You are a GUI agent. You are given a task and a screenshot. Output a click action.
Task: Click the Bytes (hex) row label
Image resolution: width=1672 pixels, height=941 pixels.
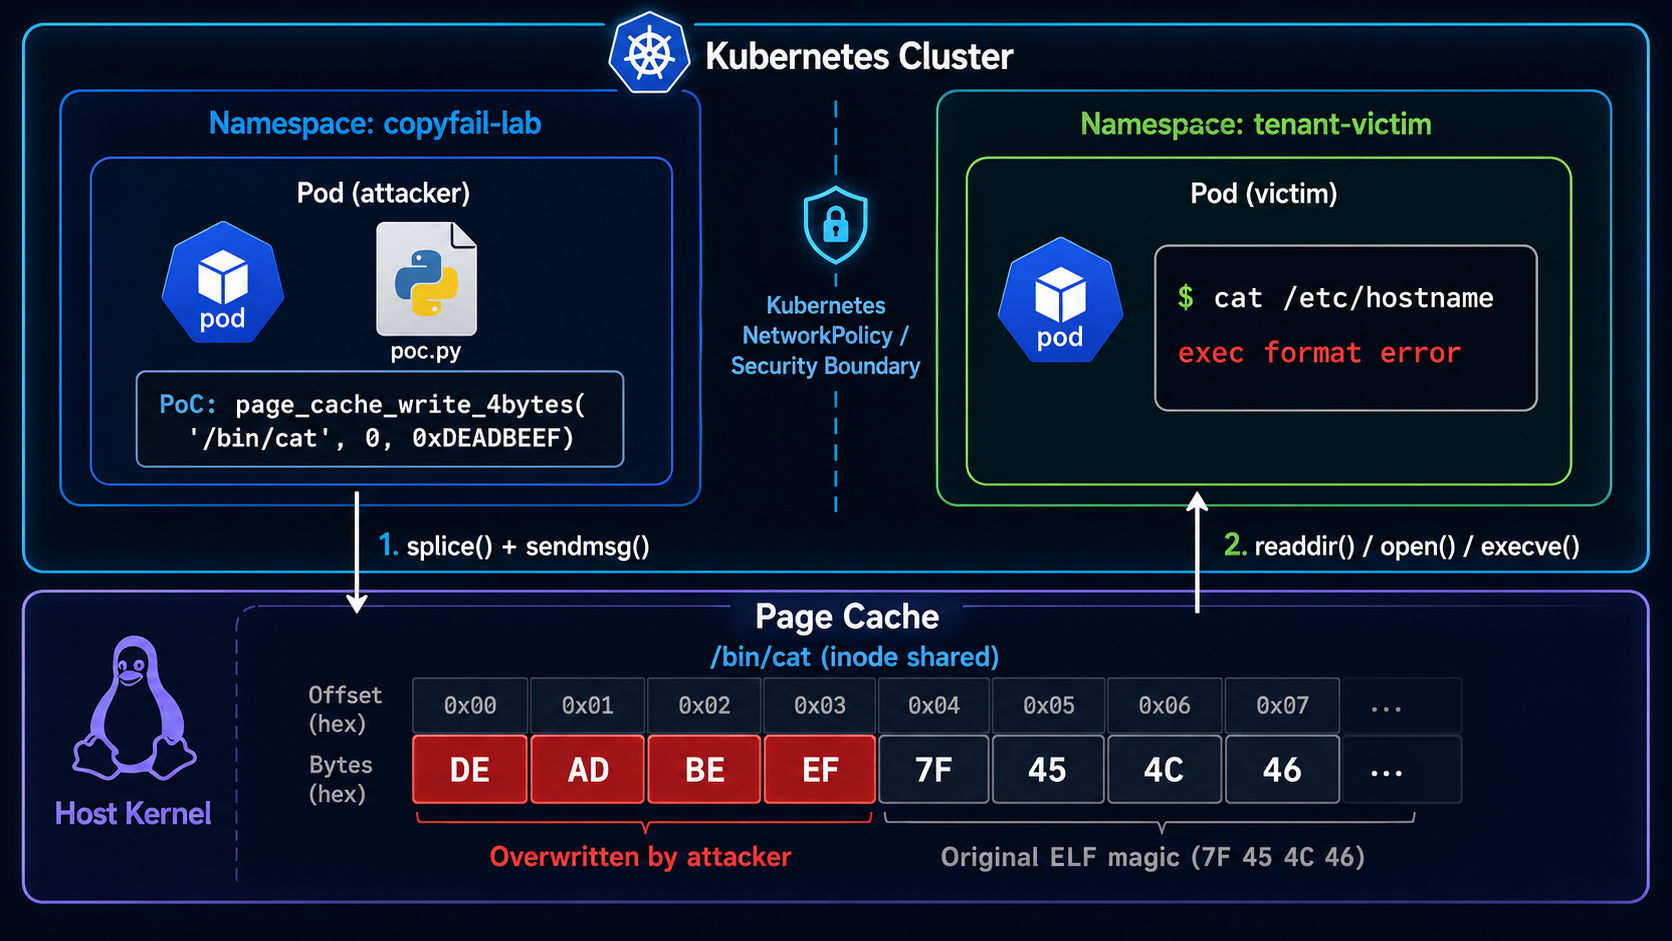click(x=341, y=779)
